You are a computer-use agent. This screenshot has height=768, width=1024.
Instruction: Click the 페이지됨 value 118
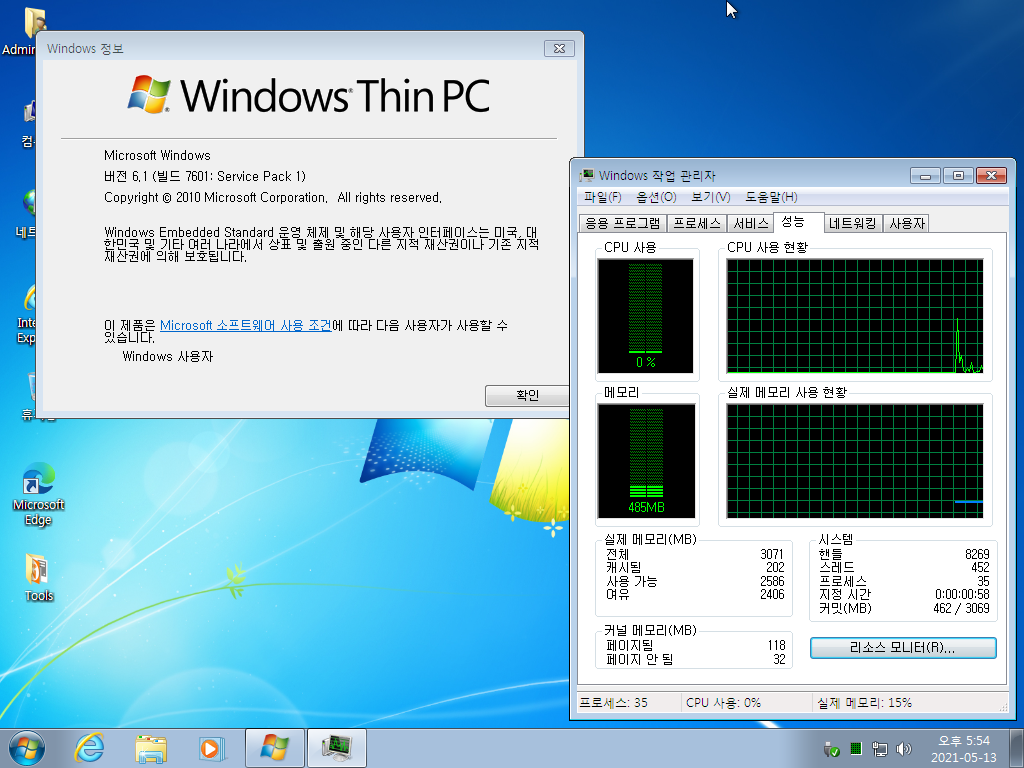[776, 645]
